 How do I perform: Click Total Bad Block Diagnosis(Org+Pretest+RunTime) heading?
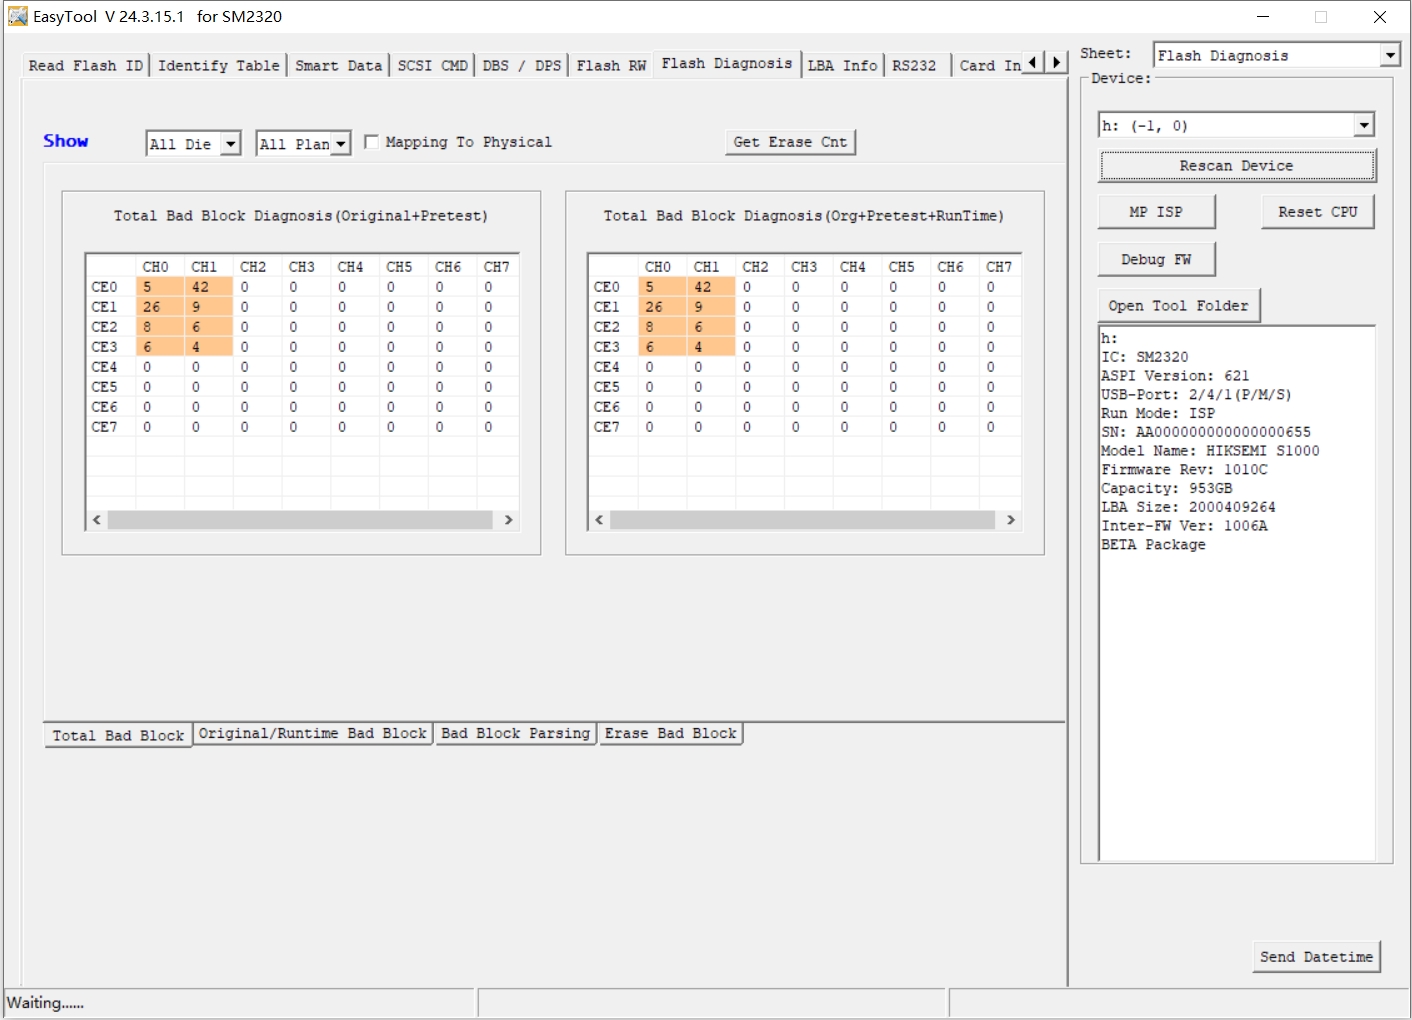(804, 216)
